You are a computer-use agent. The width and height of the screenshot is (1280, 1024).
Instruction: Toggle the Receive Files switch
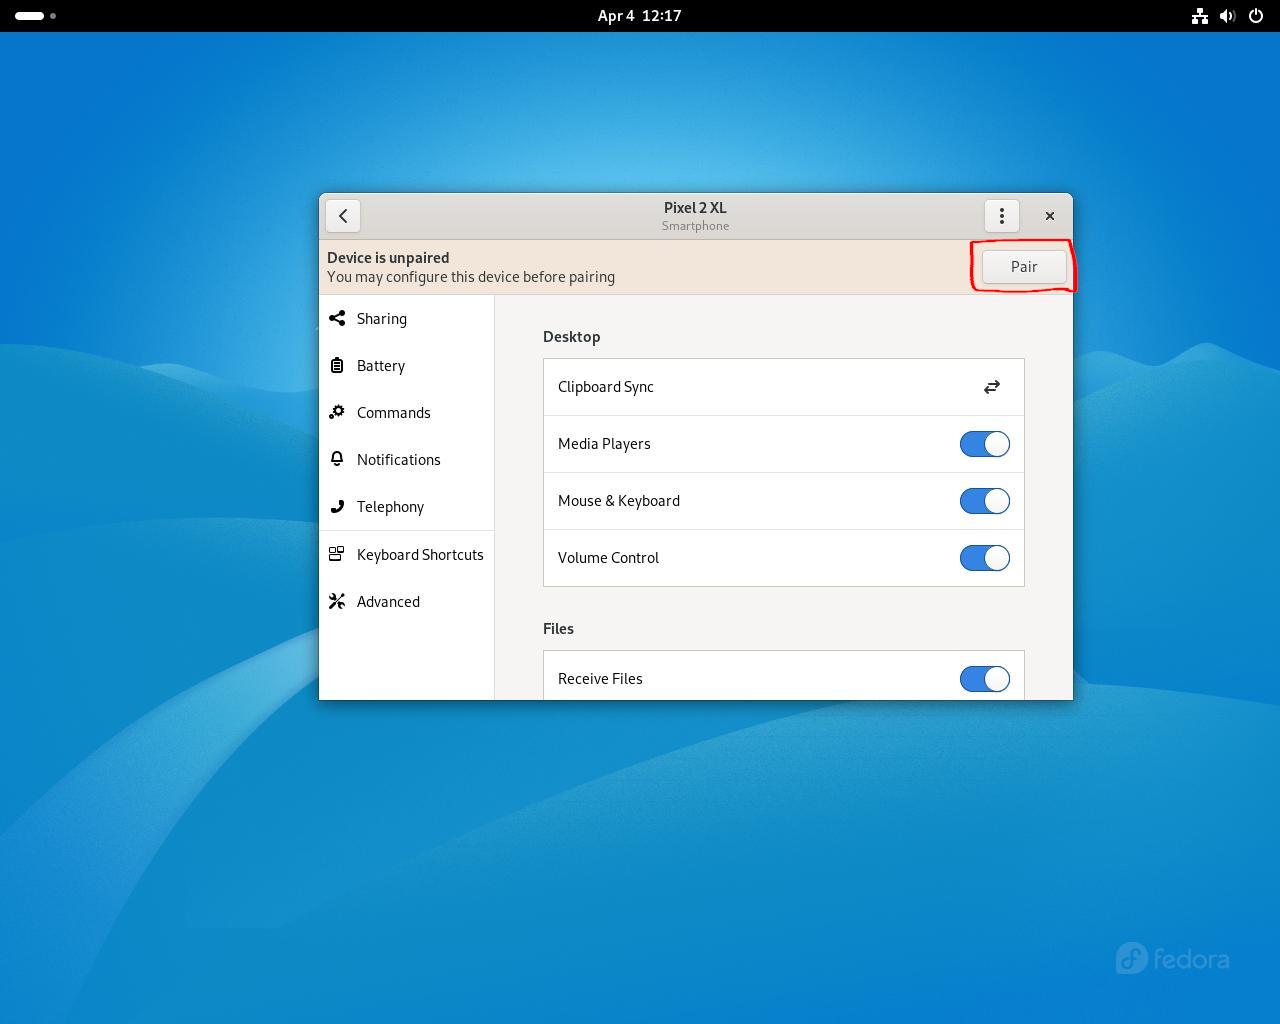[x=985, y=679]
